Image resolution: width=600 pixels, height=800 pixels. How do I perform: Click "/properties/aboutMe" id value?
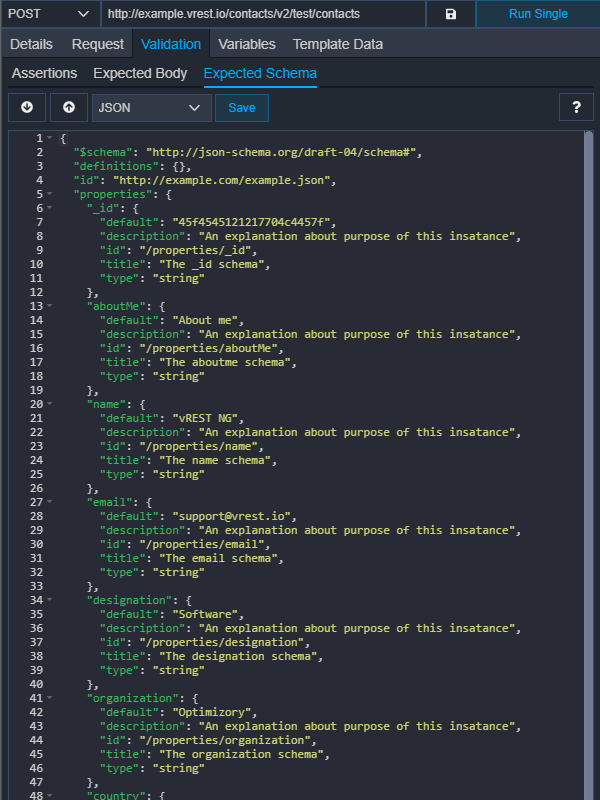(208, 348)
